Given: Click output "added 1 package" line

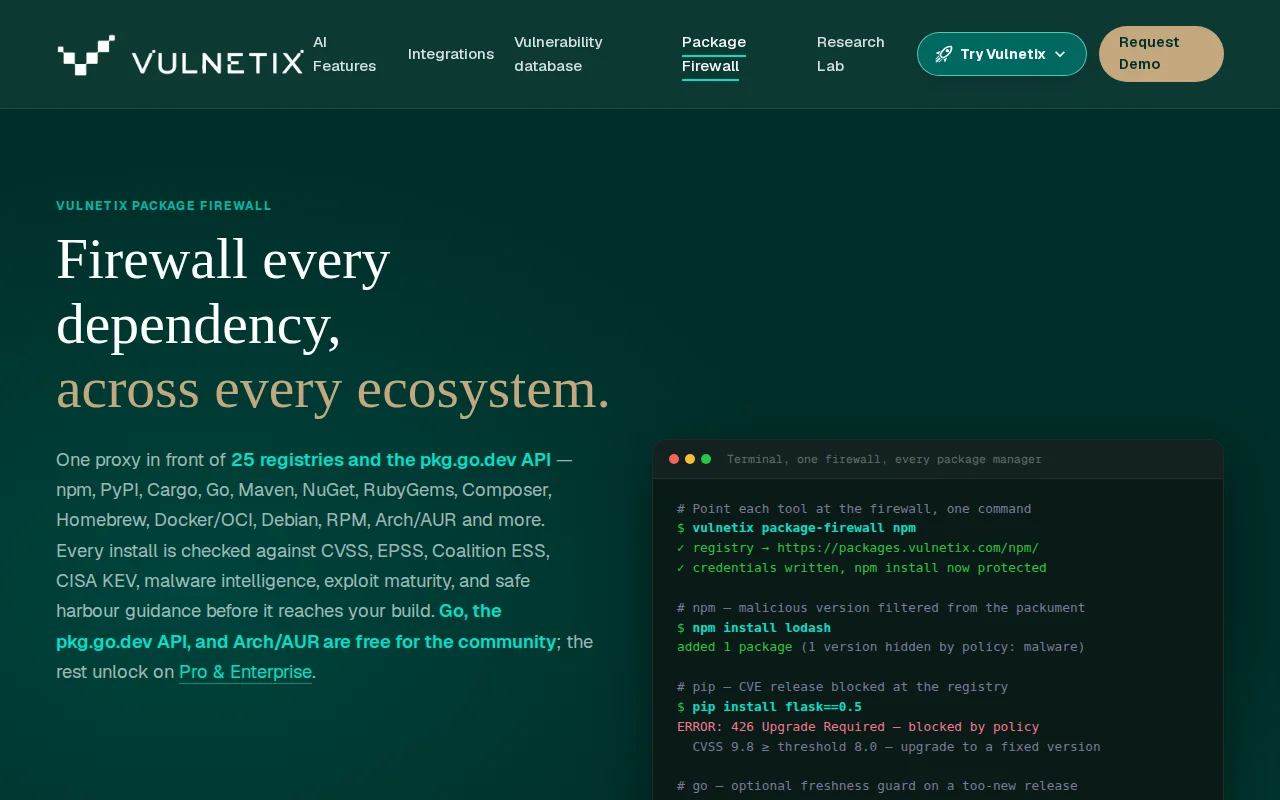Looking at the screenshot, I should pos(881,647).
